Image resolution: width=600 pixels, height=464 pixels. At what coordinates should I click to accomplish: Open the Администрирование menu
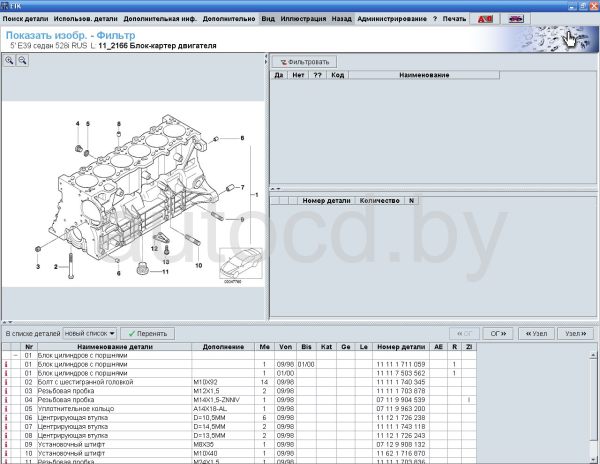pos(392,19)
